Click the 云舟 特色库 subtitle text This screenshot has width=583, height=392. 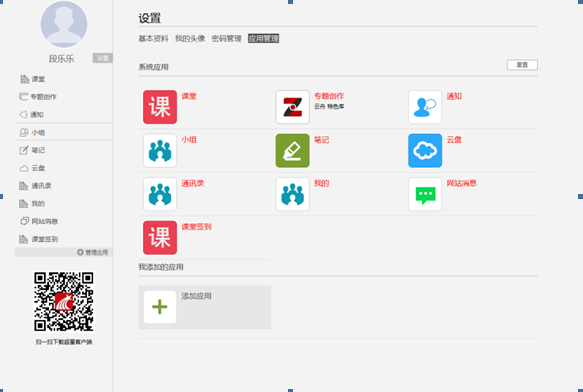click(329, 107)
